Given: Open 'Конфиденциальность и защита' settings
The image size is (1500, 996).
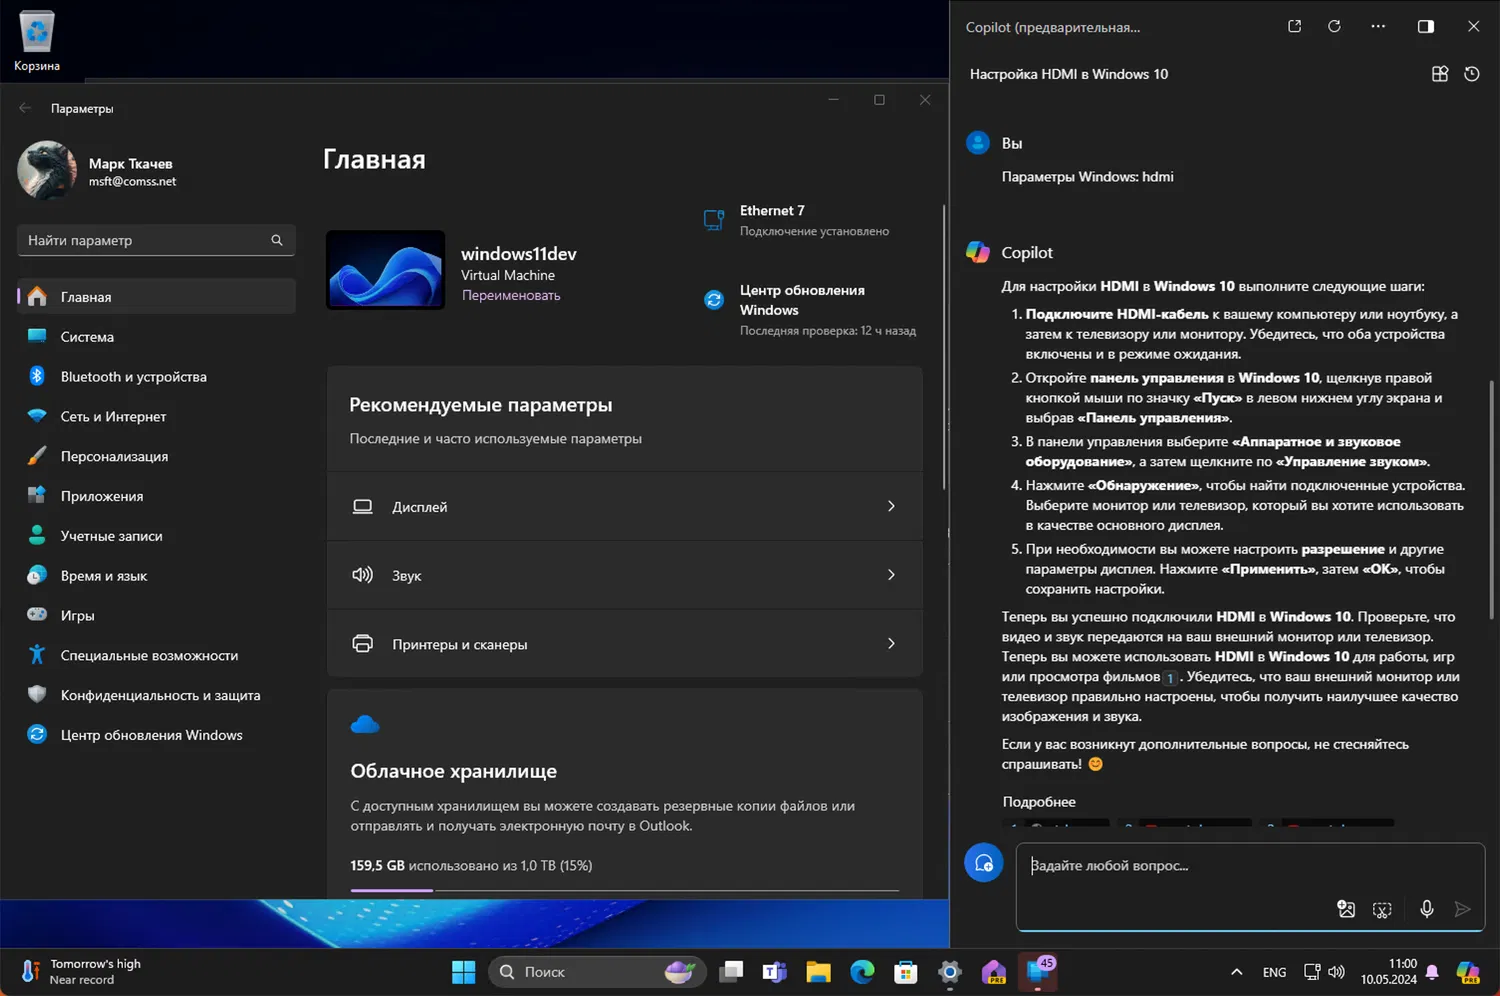Looking at the screenshot, I should click(x=156, y=695).
